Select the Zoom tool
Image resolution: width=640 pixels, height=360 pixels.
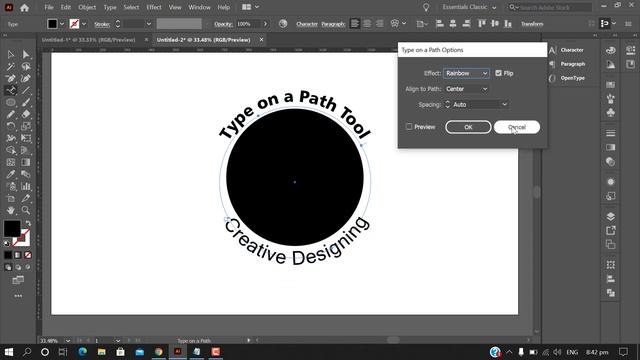point(26,210)
